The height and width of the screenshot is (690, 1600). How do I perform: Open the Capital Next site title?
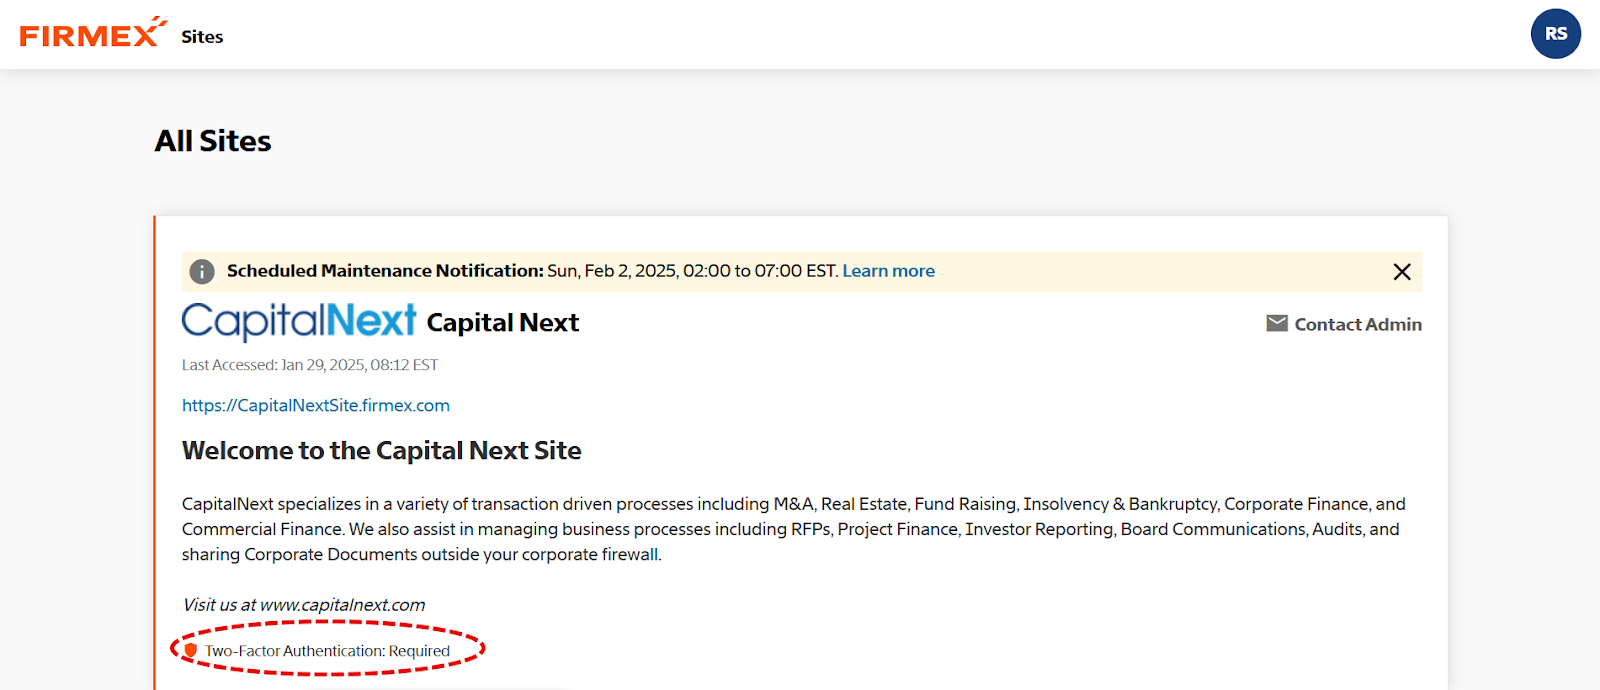coord(503,323)
